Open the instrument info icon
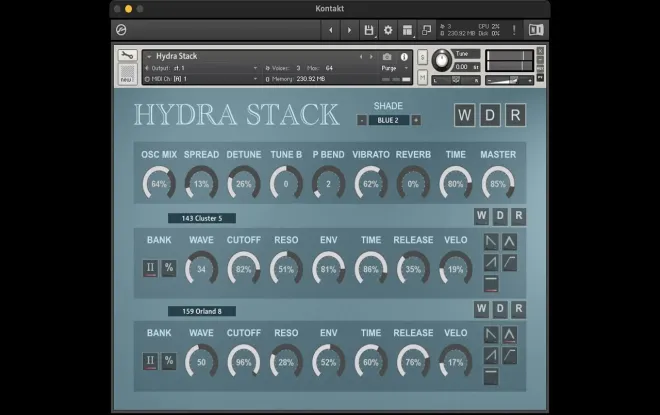The width and height of the screenshot is (660, 415). (x=404, y=56)
